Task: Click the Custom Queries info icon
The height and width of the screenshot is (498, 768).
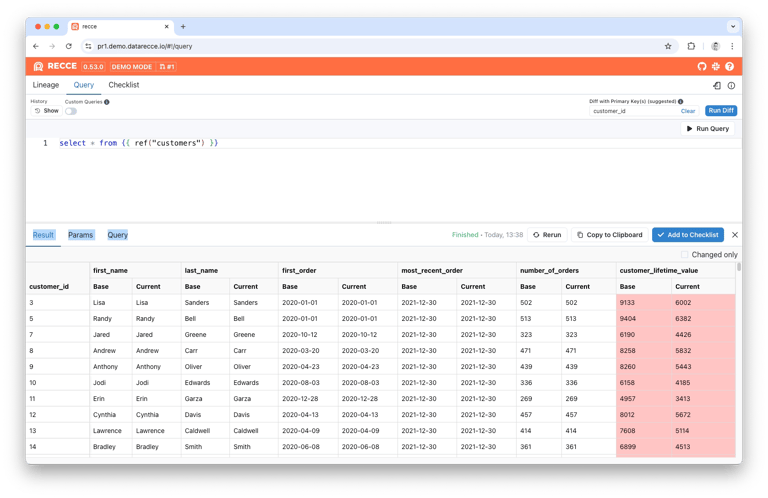Action: coord(107,102)
